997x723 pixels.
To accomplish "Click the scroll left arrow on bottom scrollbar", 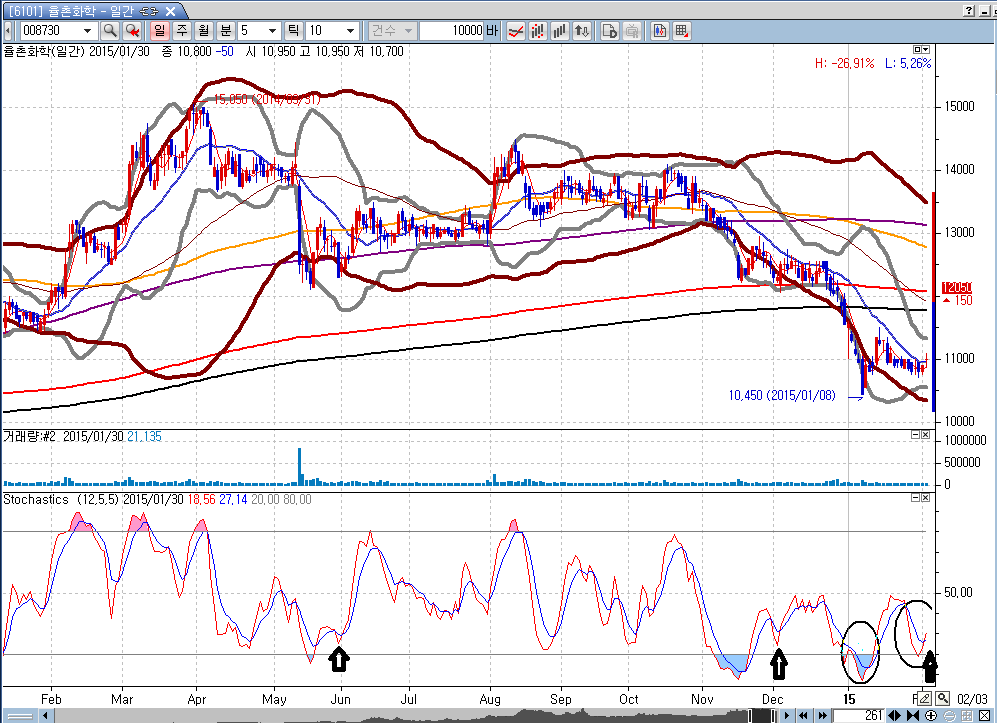I will 46,716.
